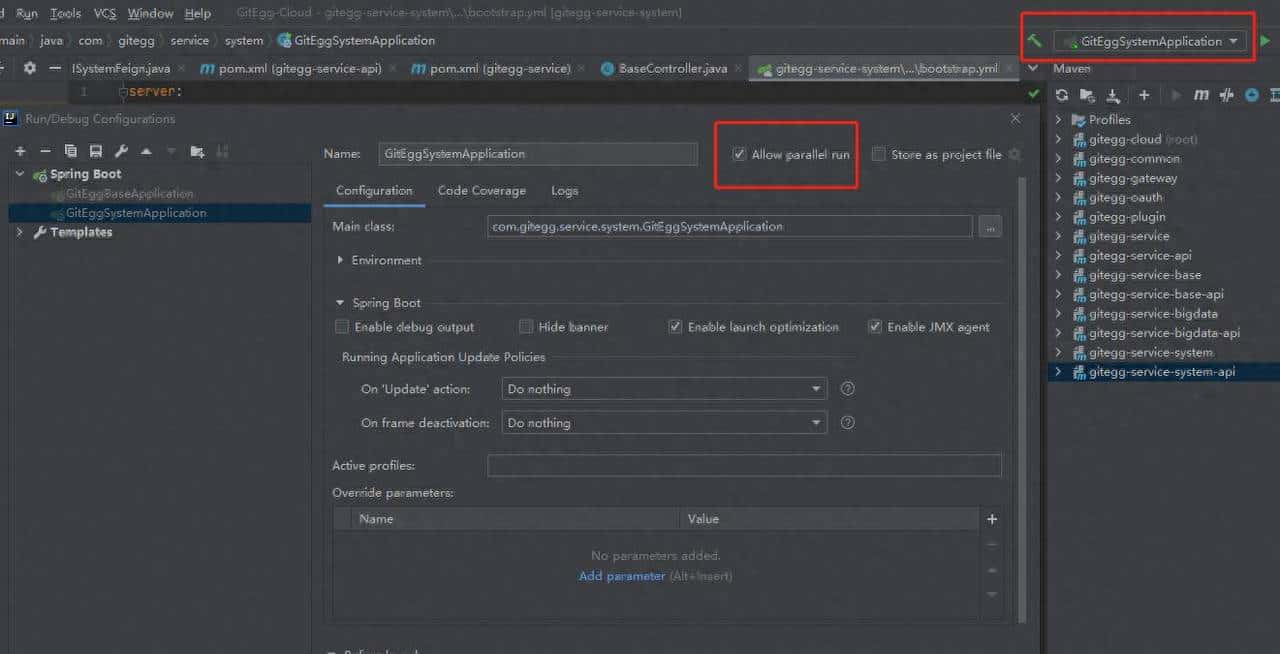Open help for 'Update' action

pos(848,389)
